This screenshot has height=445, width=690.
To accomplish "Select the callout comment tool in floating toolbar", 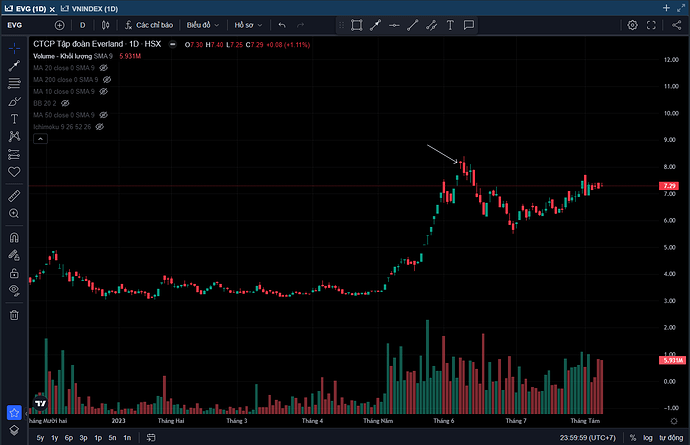I will (x=469, y=25).
